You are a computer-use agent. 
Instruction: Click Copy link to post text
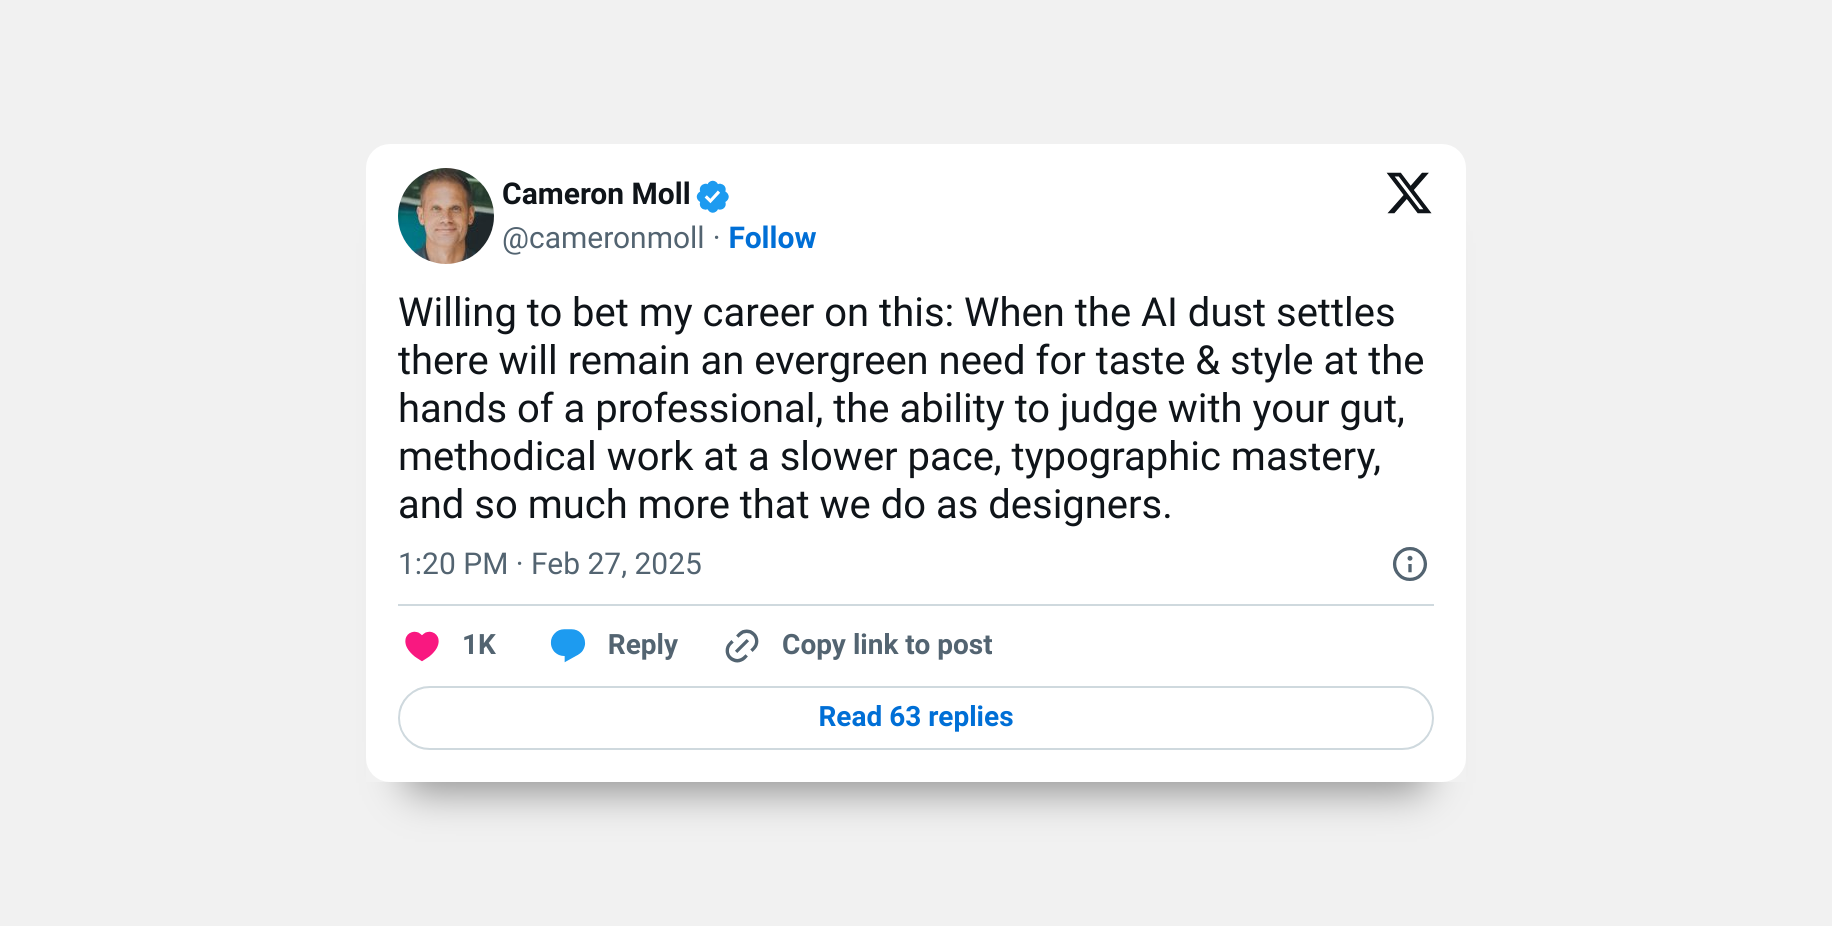[x=887, y=645]
